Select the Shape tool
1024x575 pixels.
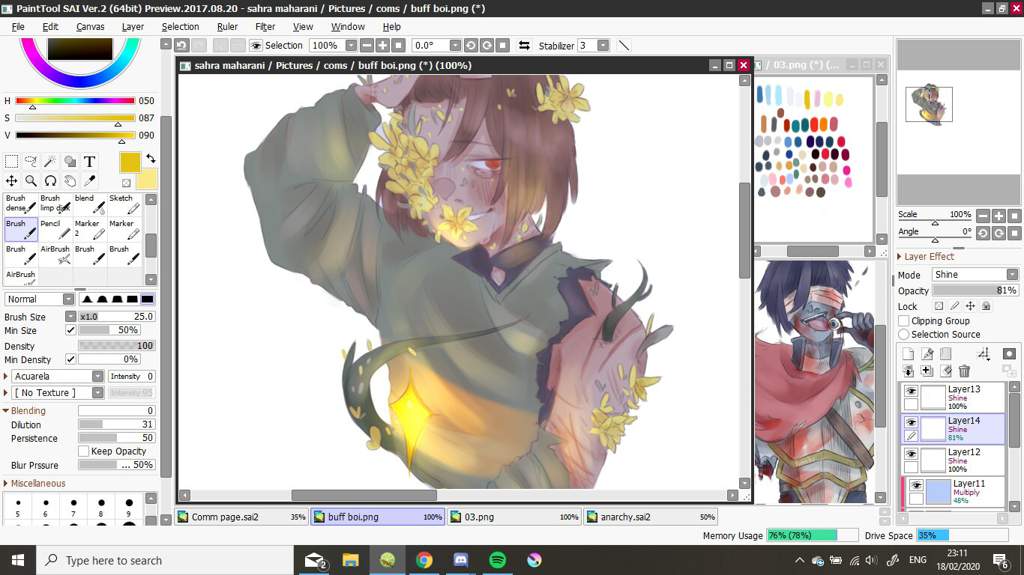[70, 161]
